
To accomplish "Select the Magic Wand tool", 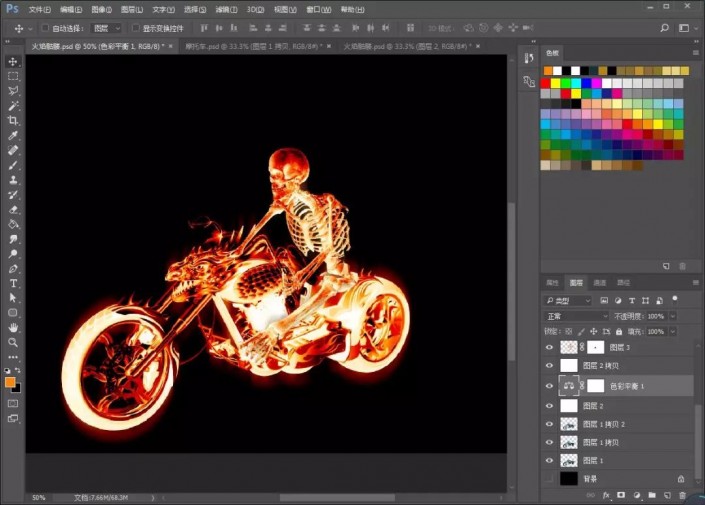I will tap(13, 106).
